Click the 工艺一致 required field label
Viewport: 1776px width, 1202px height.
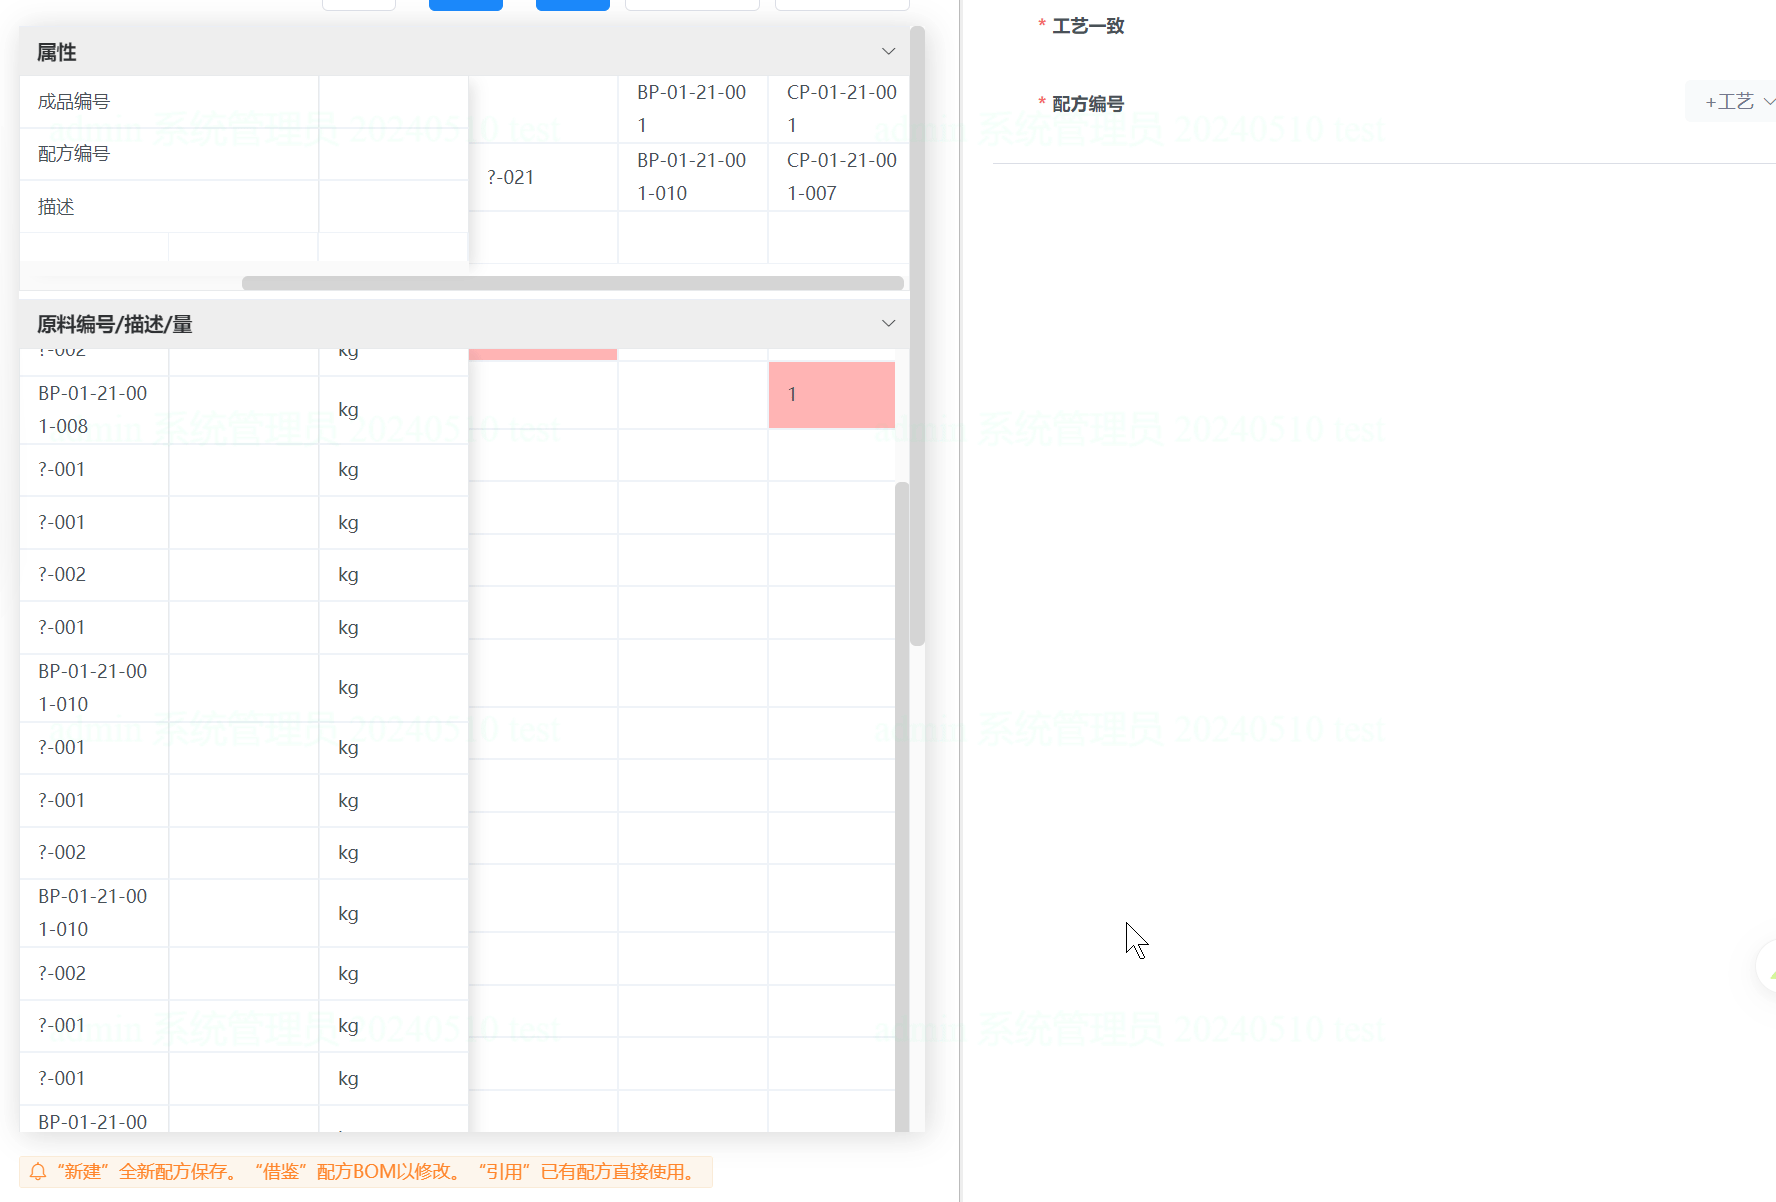tap(1088, 26)
